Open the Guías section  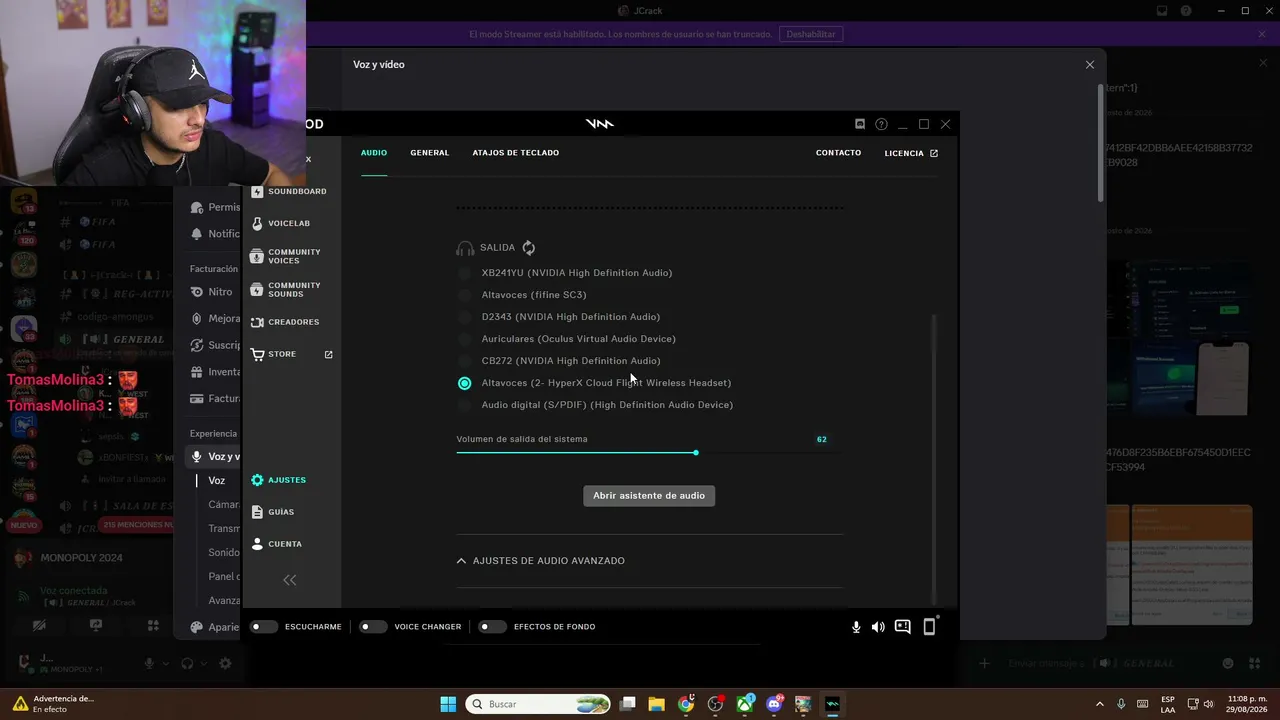coord(273,512)
